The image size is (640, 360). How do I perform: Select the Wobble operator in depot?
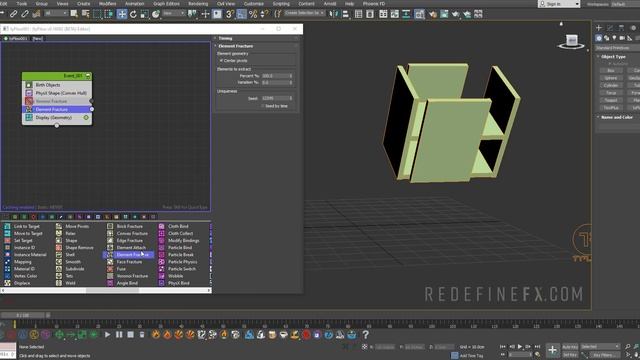point(171,276)
